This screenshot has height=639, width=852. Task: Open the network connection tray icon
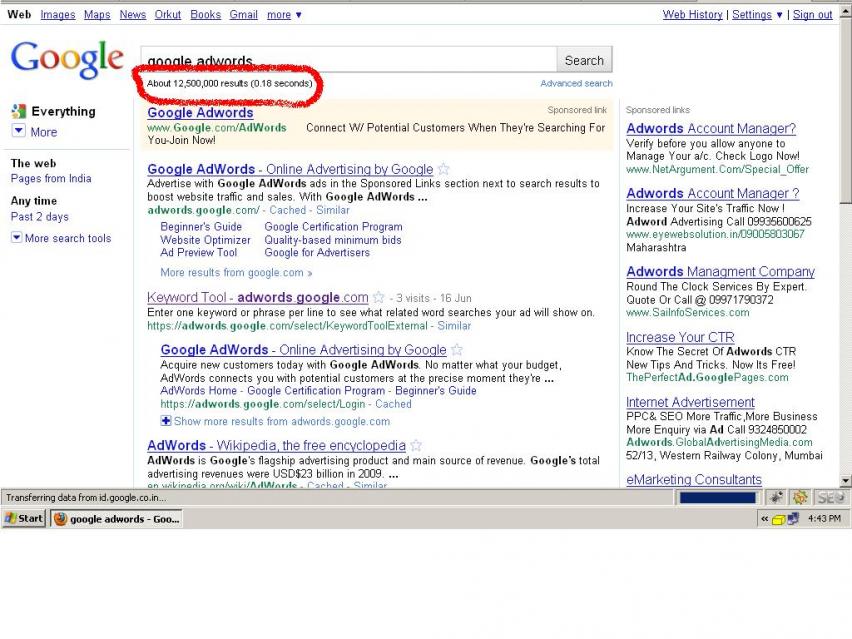pyautogui.click(x=793, y=519)
